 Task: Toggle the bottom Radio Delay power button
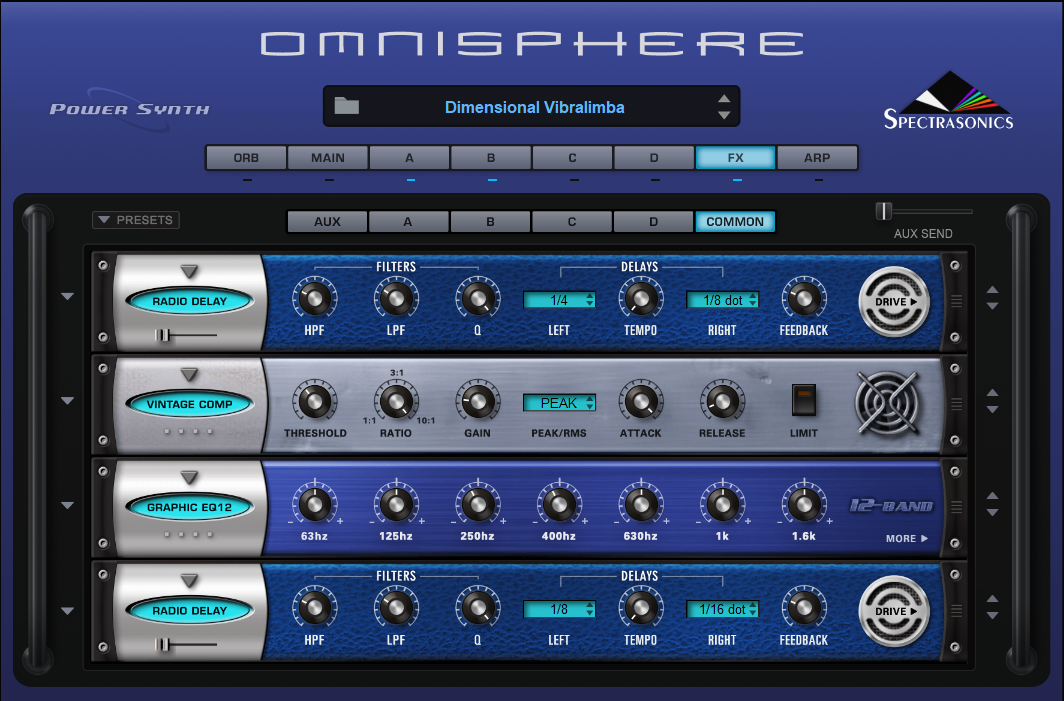pyautogui.click(x=189, y=610)
